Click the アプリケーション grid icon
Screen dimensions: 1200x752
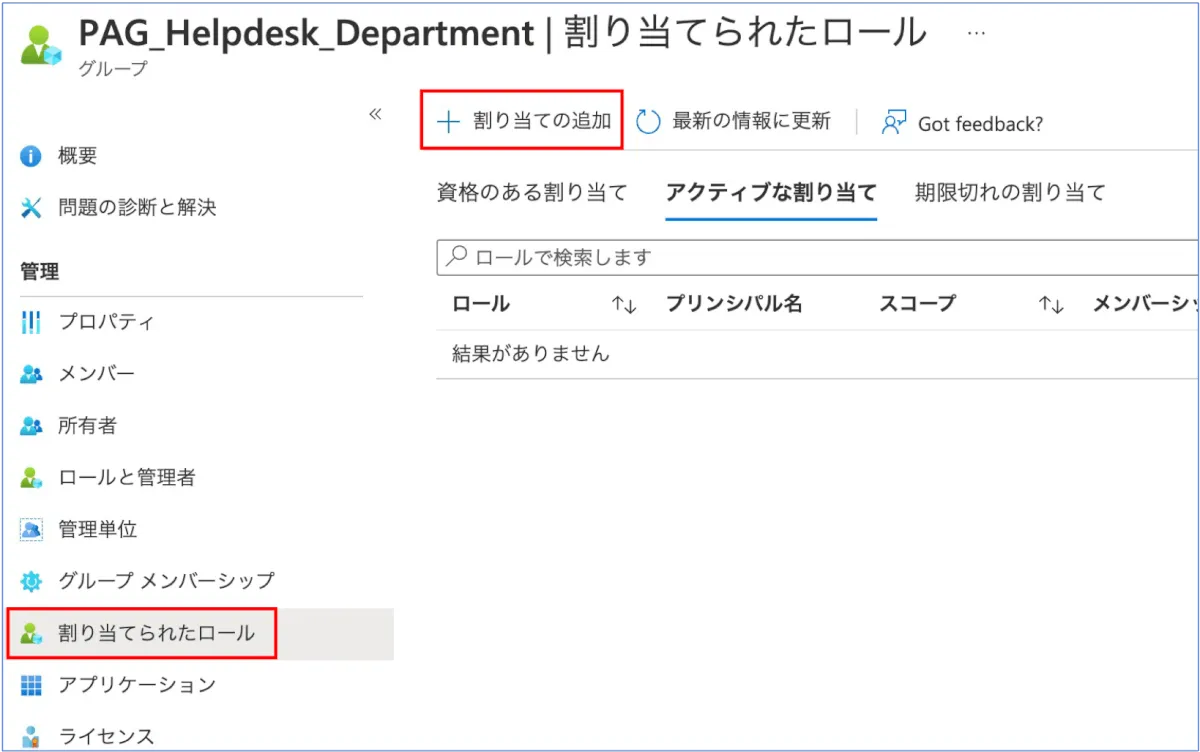[x=32, y=685]
